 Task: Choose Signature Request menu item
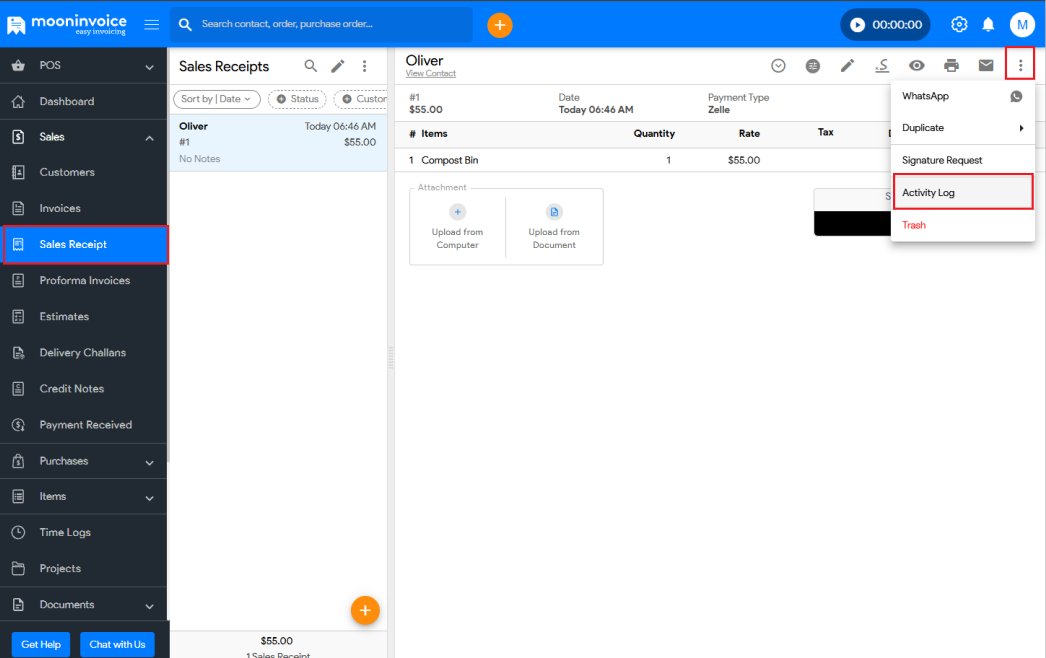click(963, 160)
